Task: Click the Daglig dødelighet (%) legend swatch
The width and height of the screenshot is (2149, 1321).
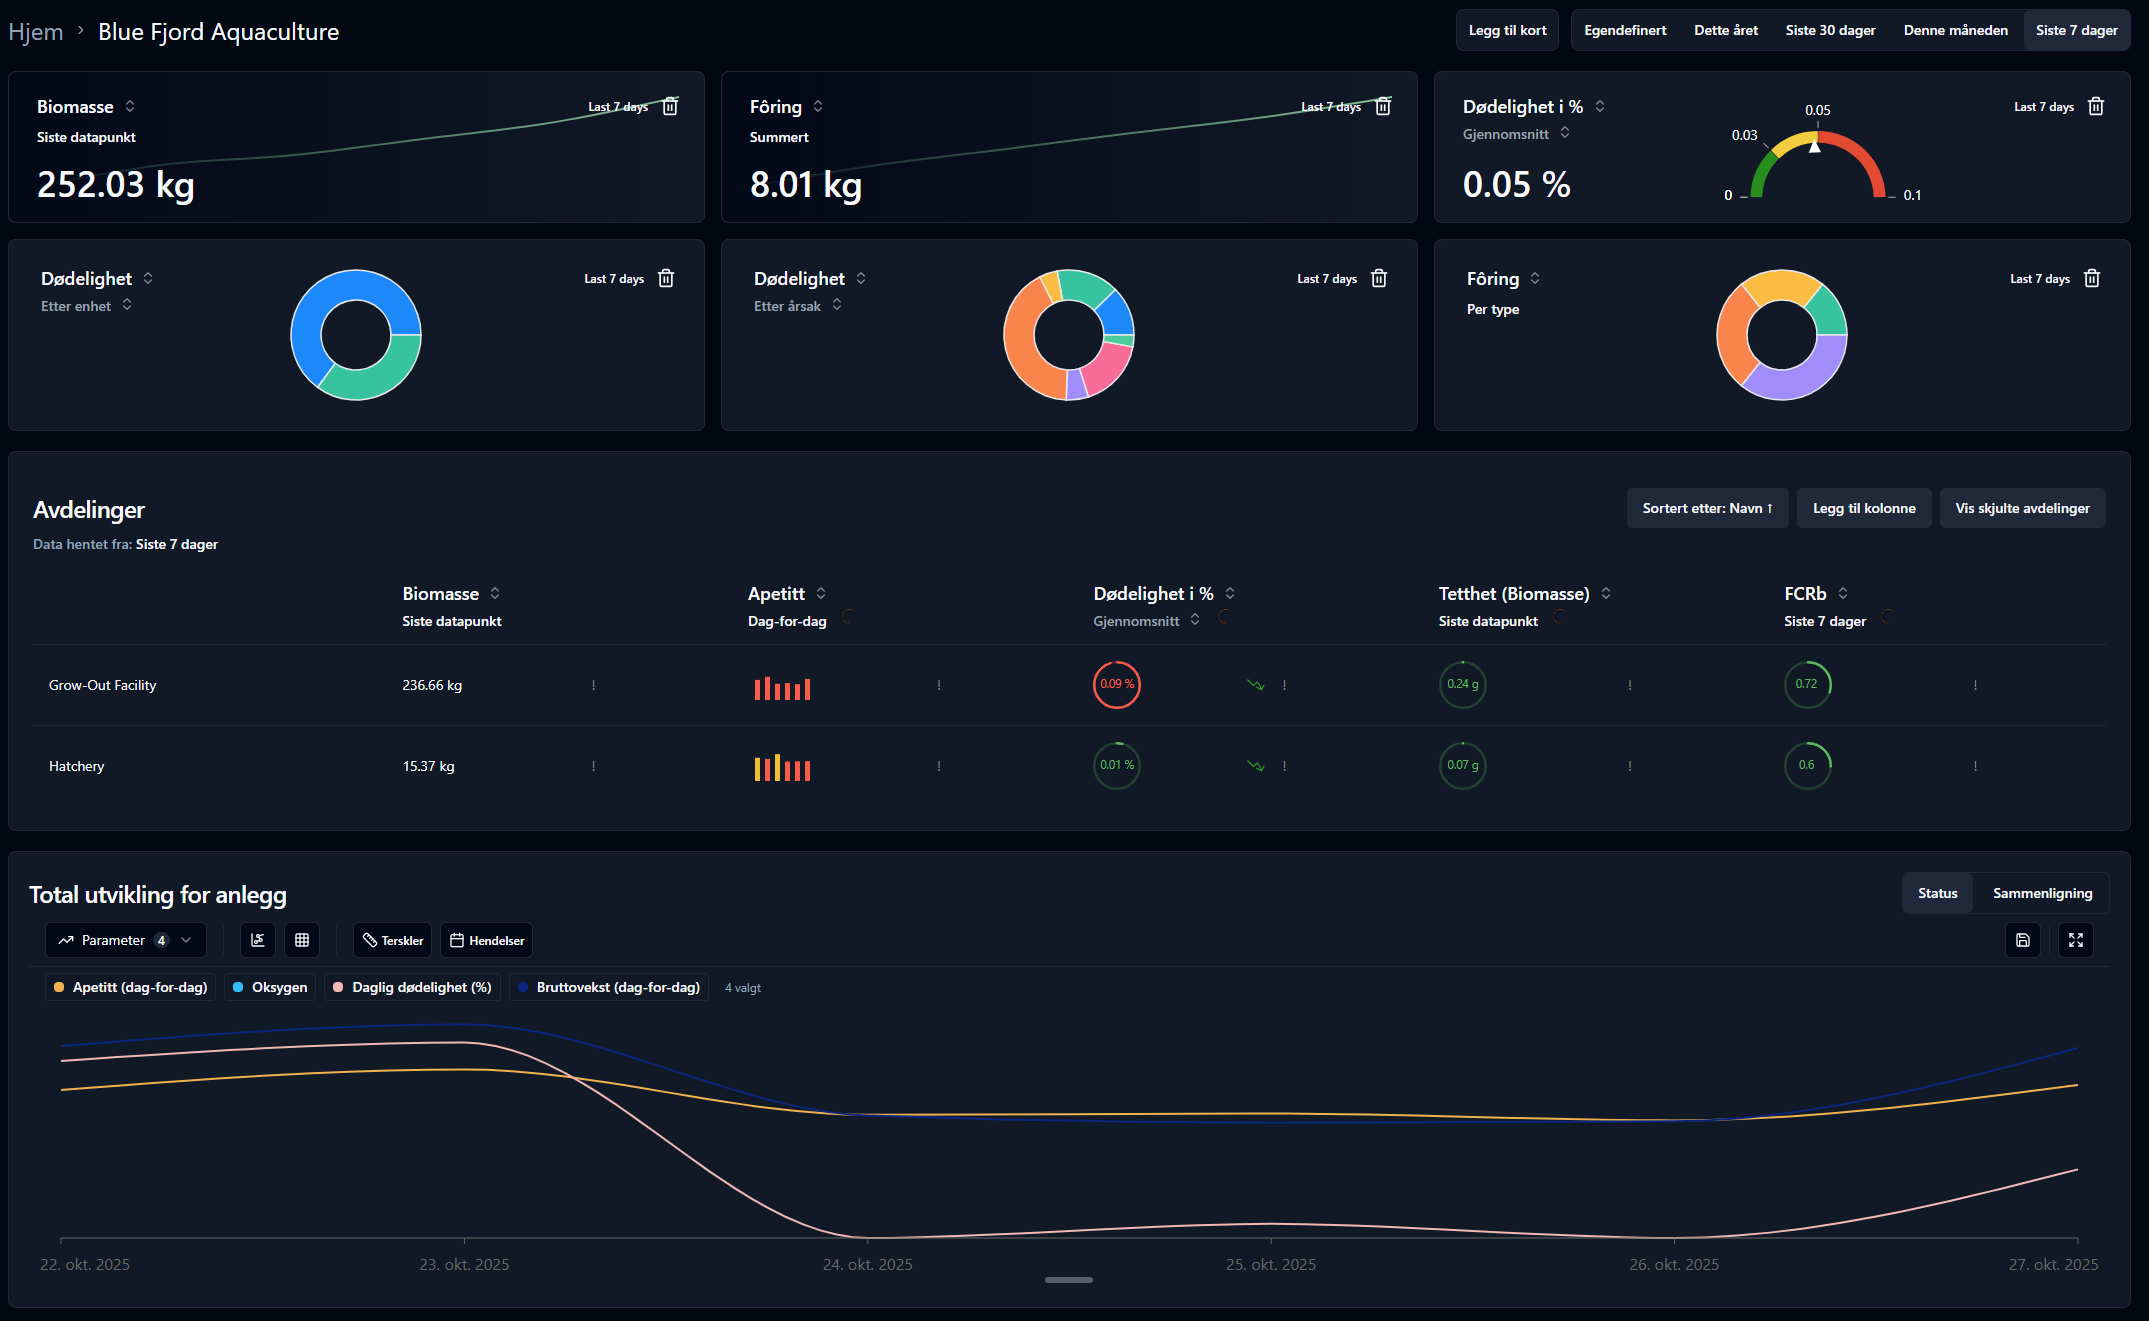Action: pos(338,987)
